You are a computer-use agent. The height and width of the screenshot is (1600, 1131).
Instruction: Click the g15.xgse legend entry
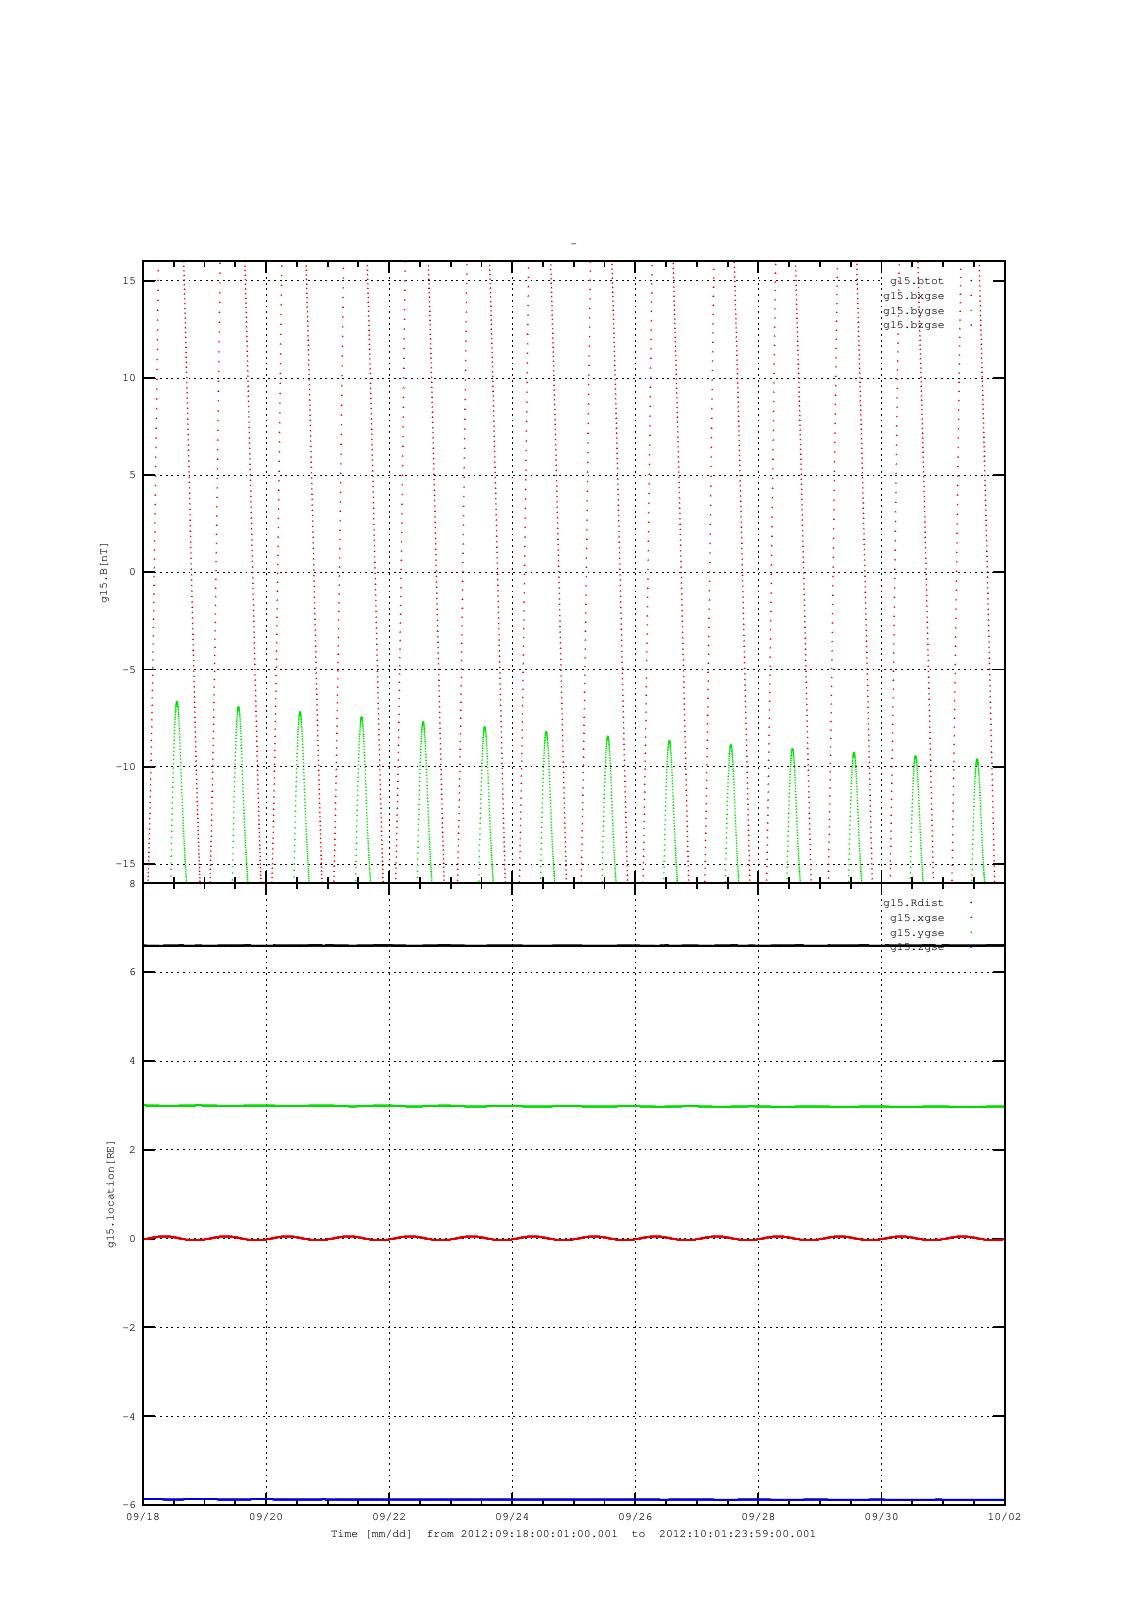[x=917, y=918]
